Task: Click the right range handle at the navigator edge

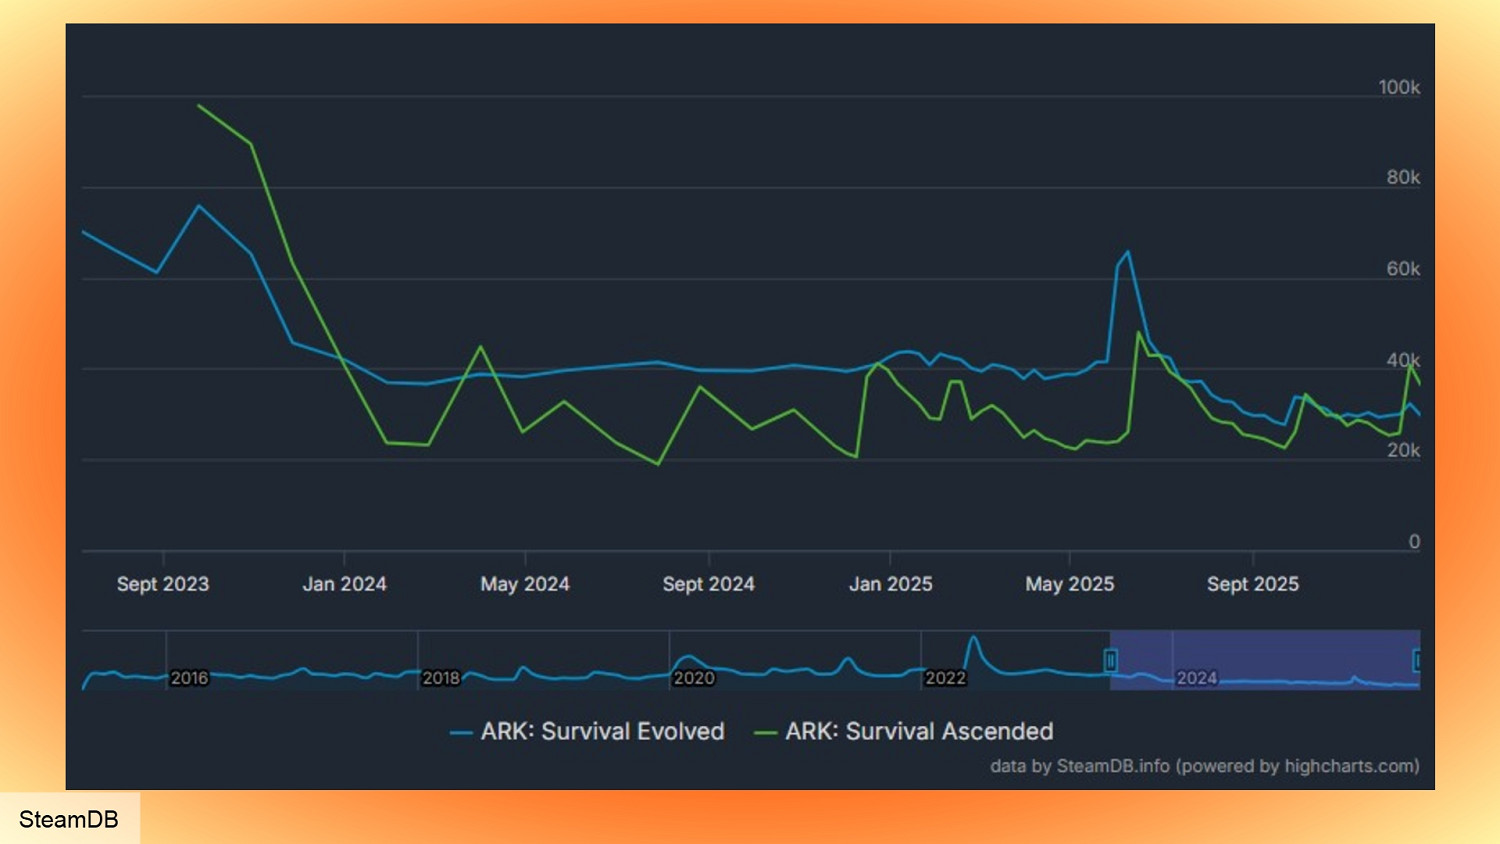Action: pos(1416,660)
